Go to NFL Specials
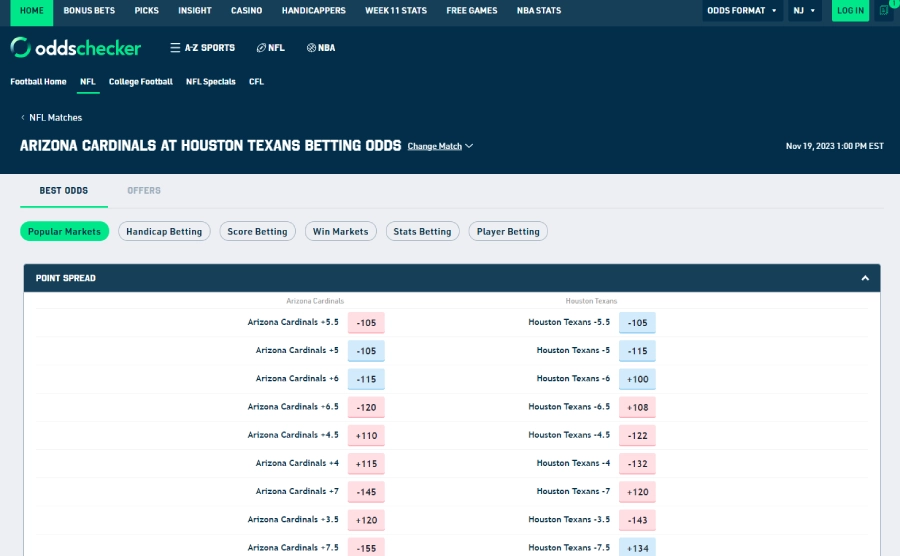Image resolution: width=900 pixels, height=556 pixels. coord(211,81)
